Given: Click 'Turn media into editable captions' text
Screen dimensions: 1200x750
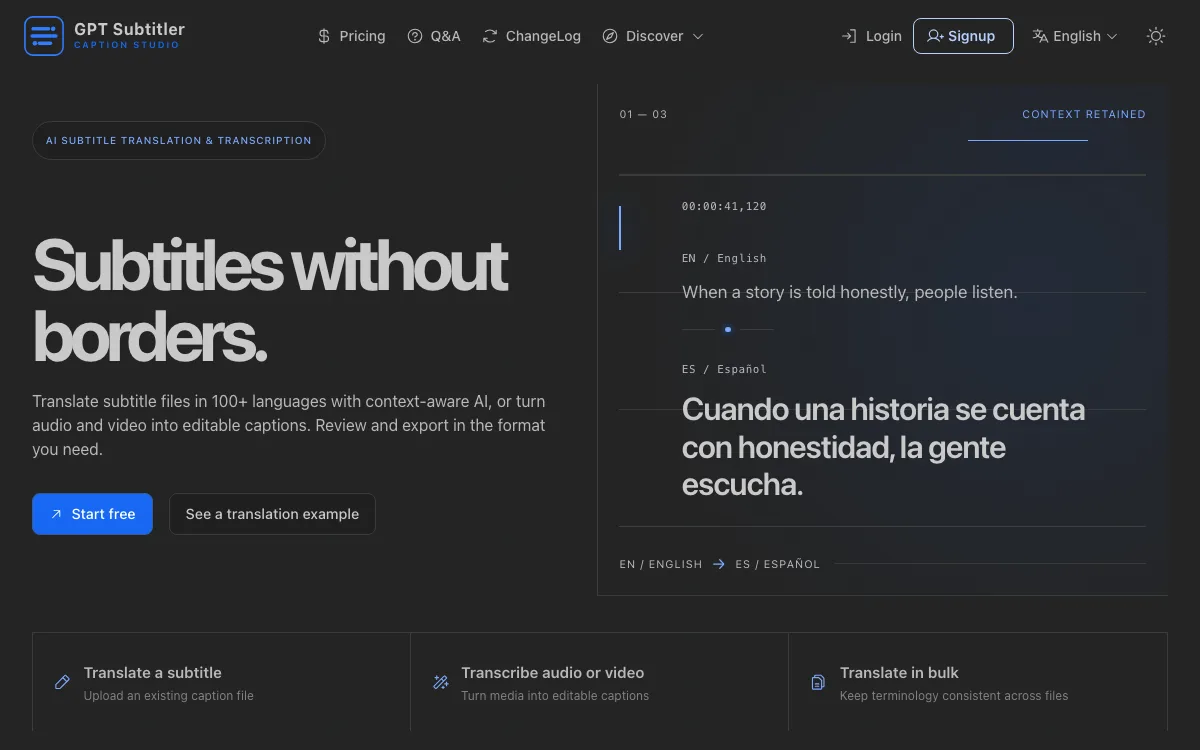Looking at the screenshot, I should (x=555, y=696).
